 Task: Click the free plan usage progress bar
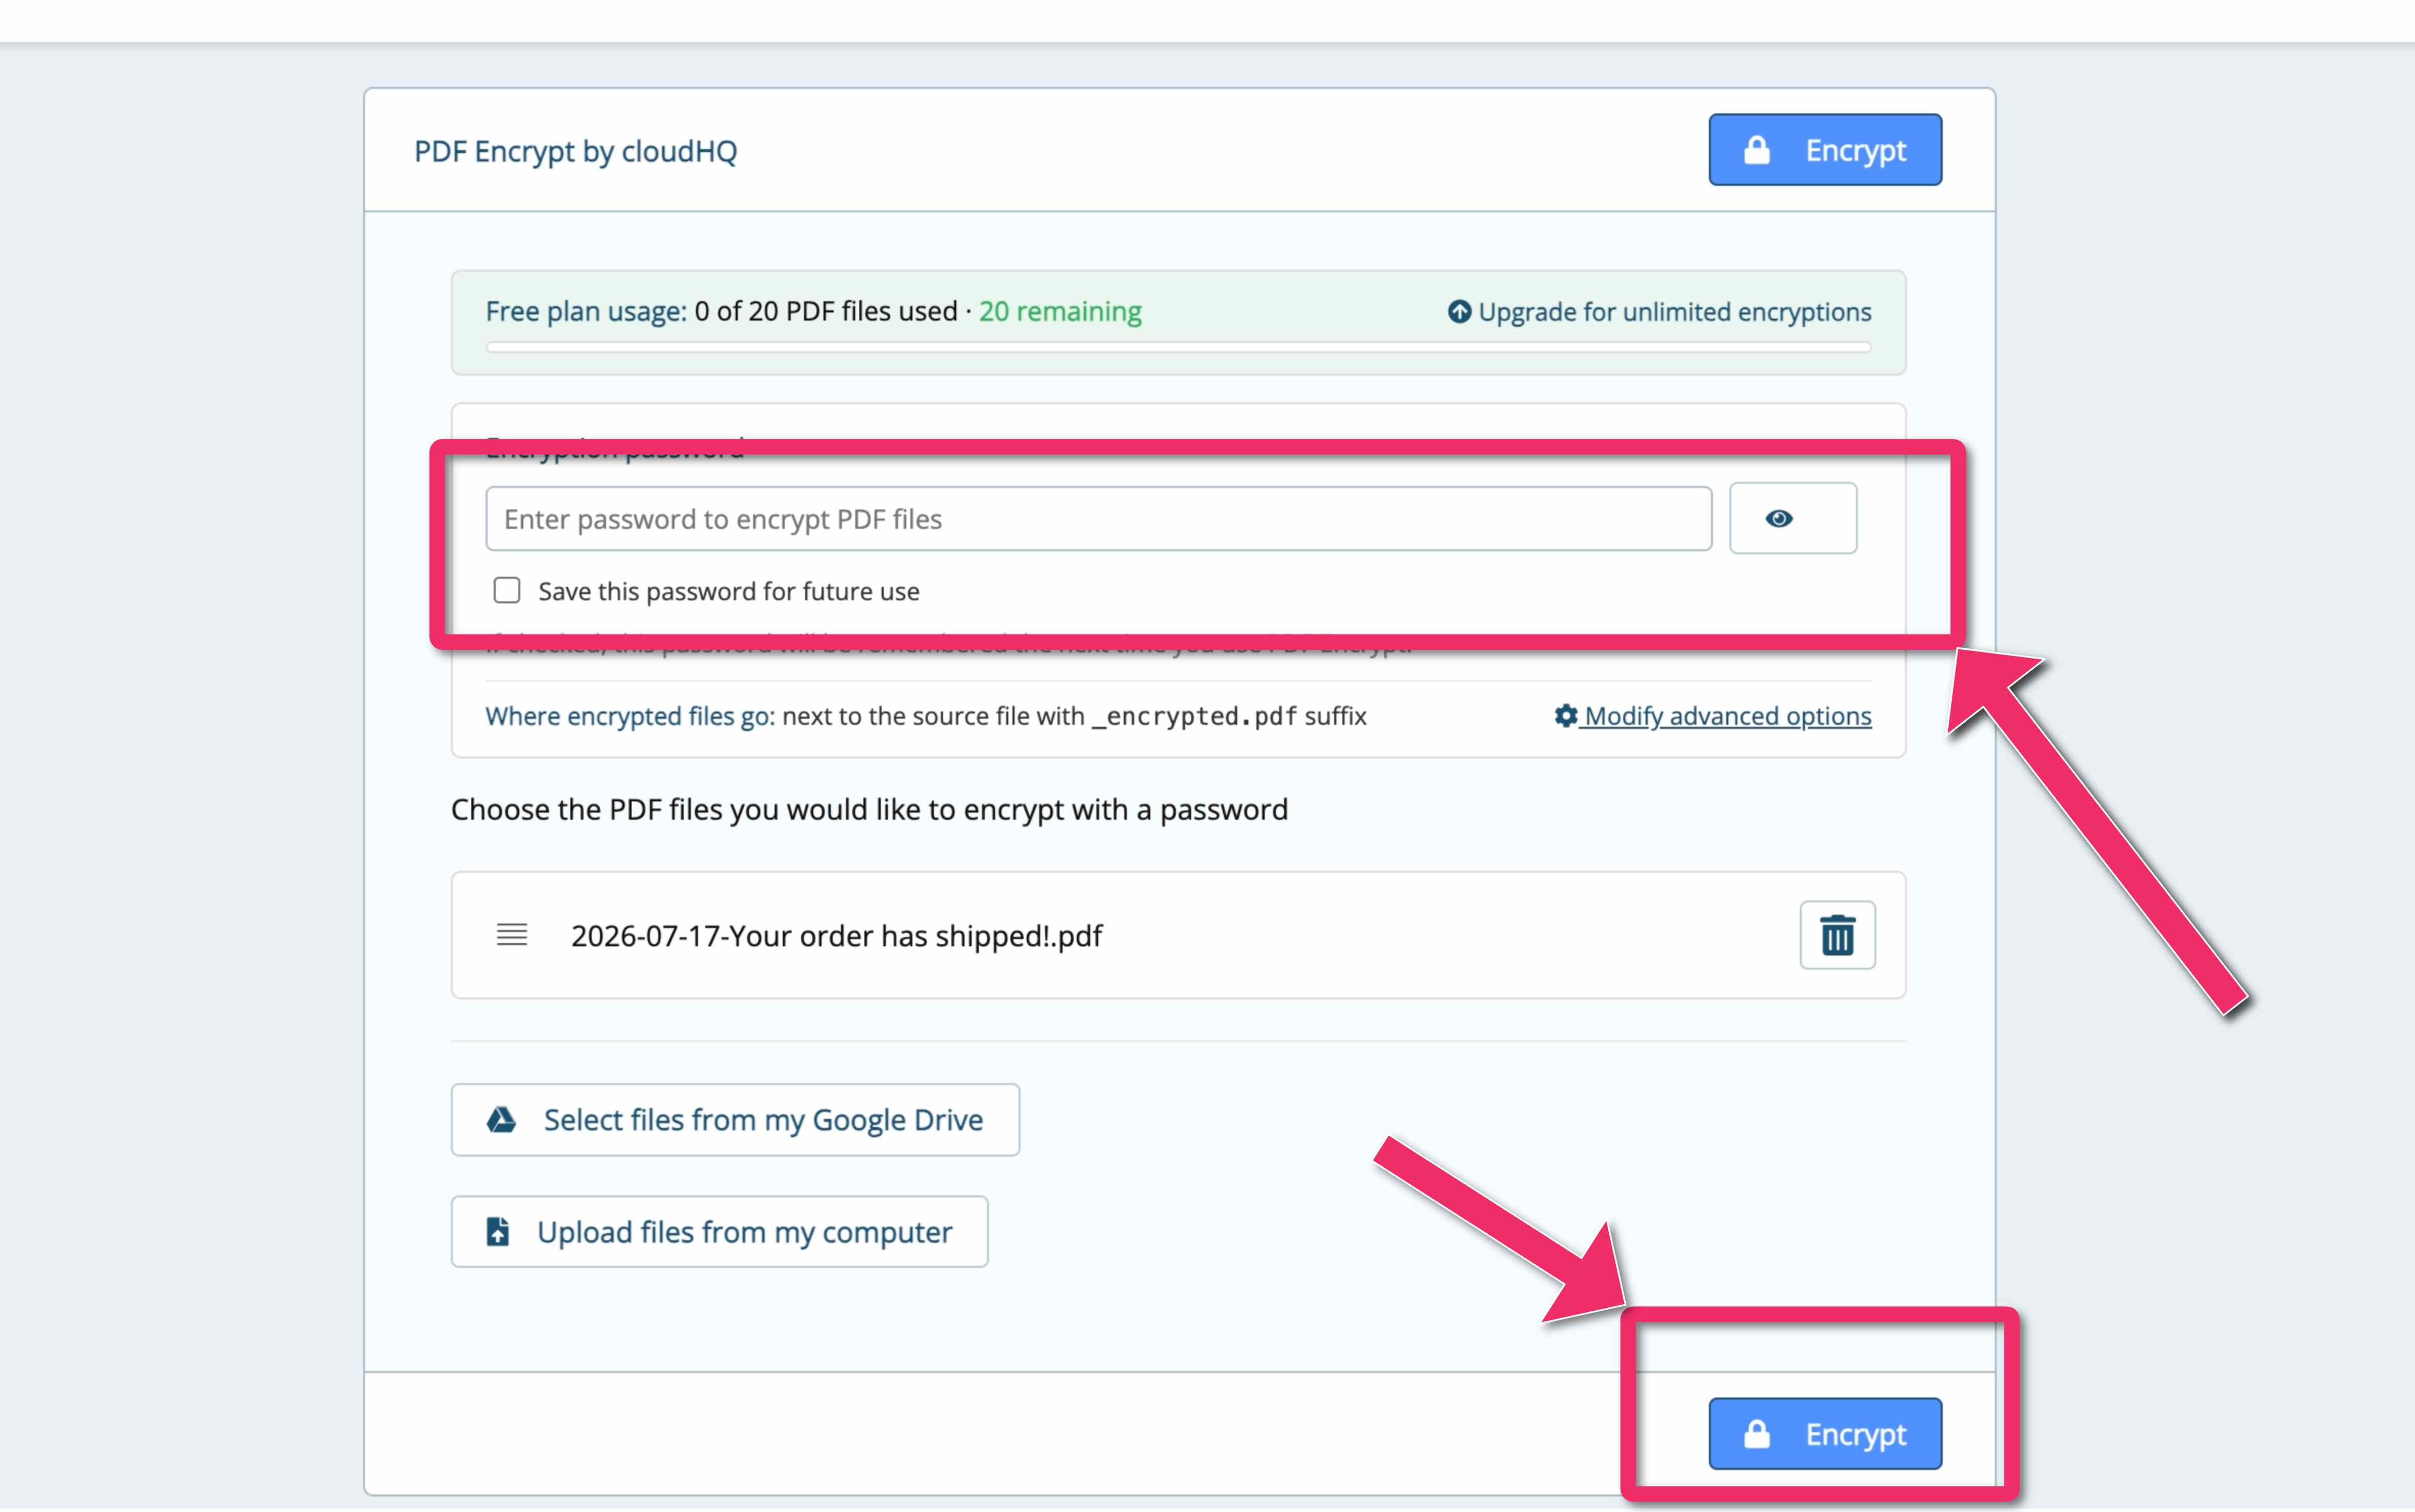[x=1178, y=347]
